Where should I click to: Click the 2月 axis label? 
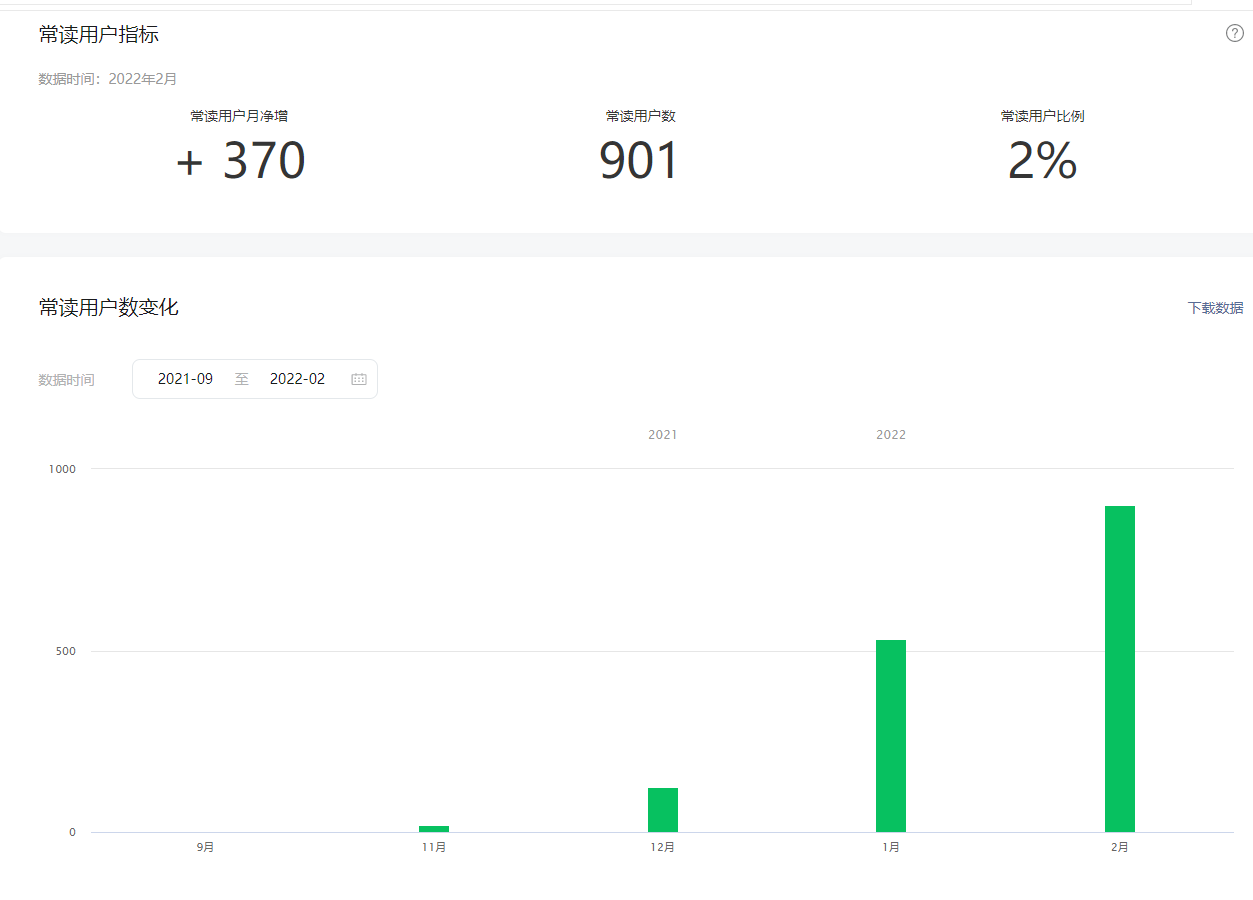(x=1120, y=847)
